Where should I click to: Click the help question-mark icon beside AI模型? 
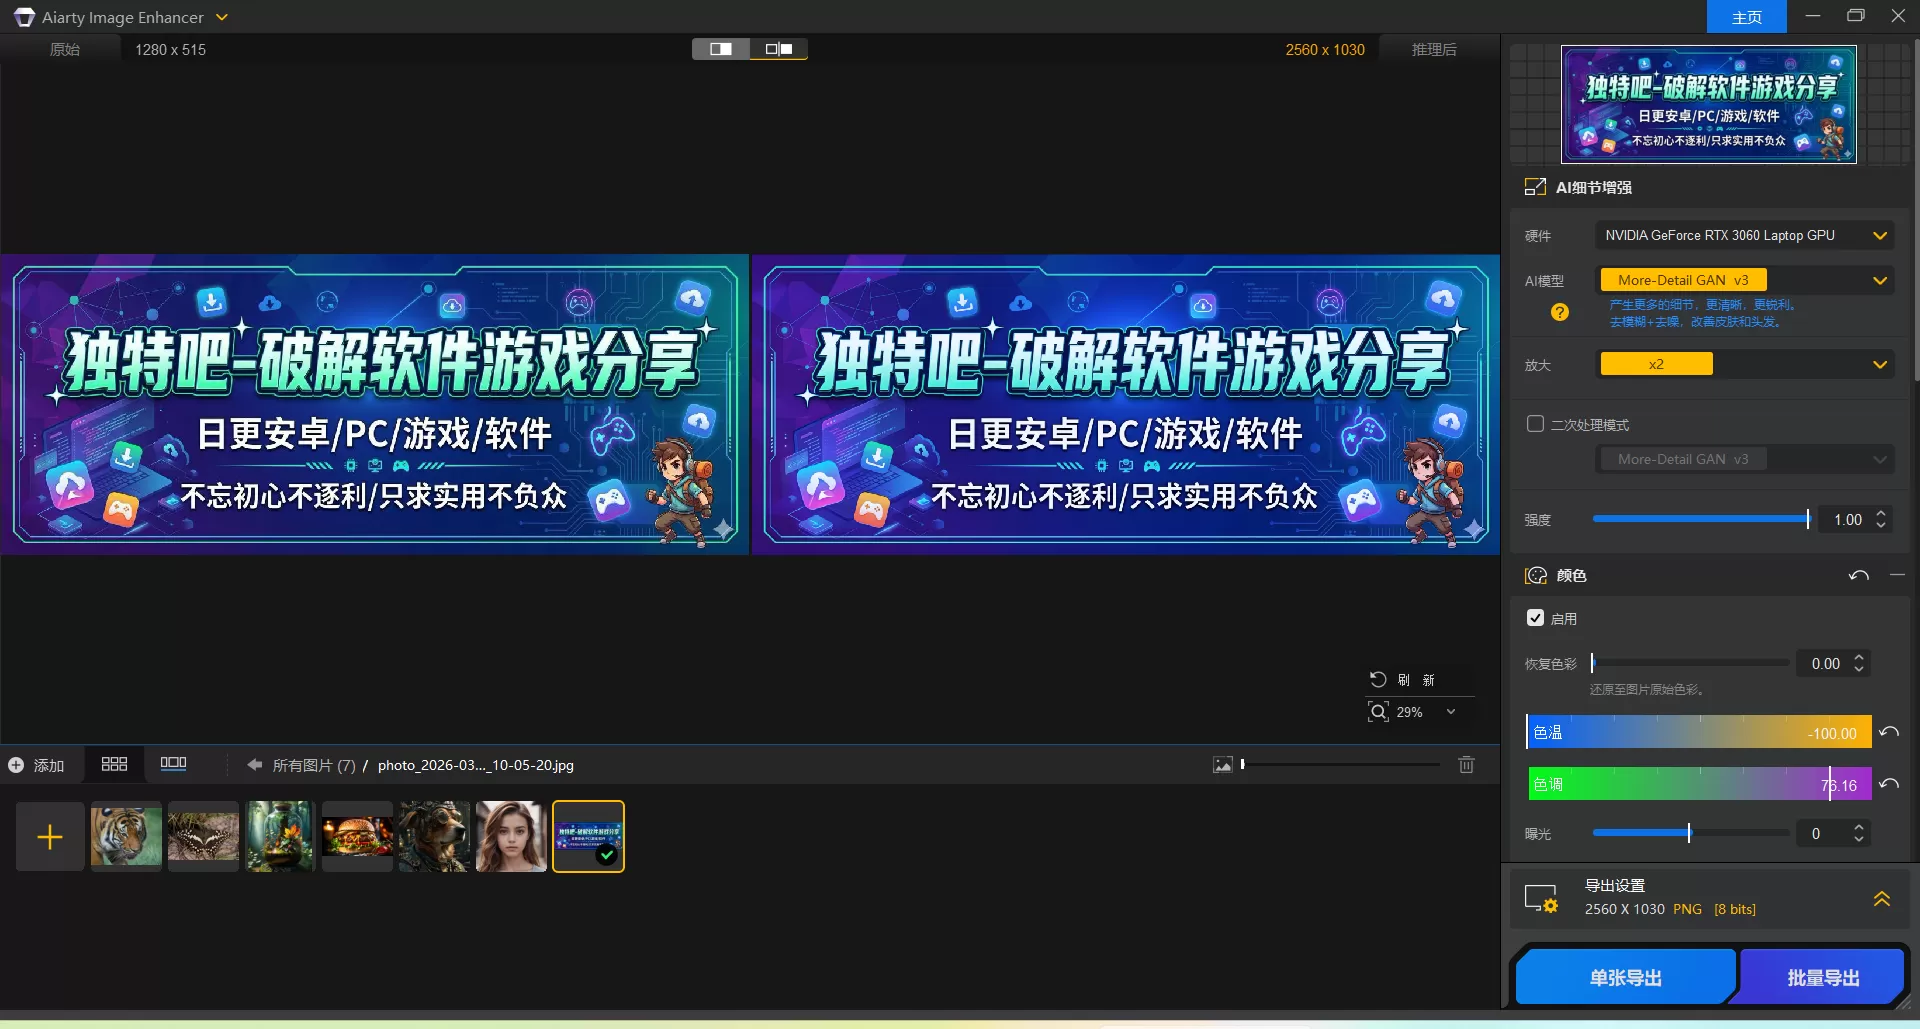pyautogui.click(x=1559, y=312)
